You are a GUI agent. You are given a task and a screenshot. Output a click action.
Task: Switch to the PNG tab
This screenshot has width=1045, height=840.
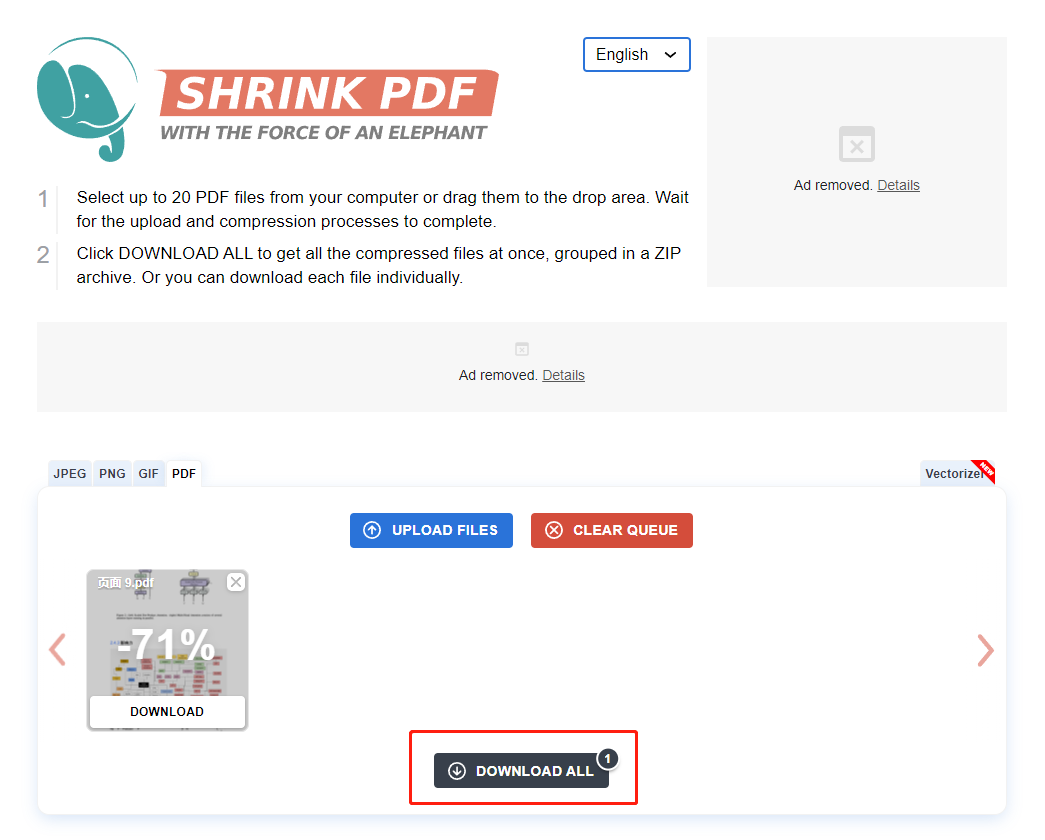(112, 473)
